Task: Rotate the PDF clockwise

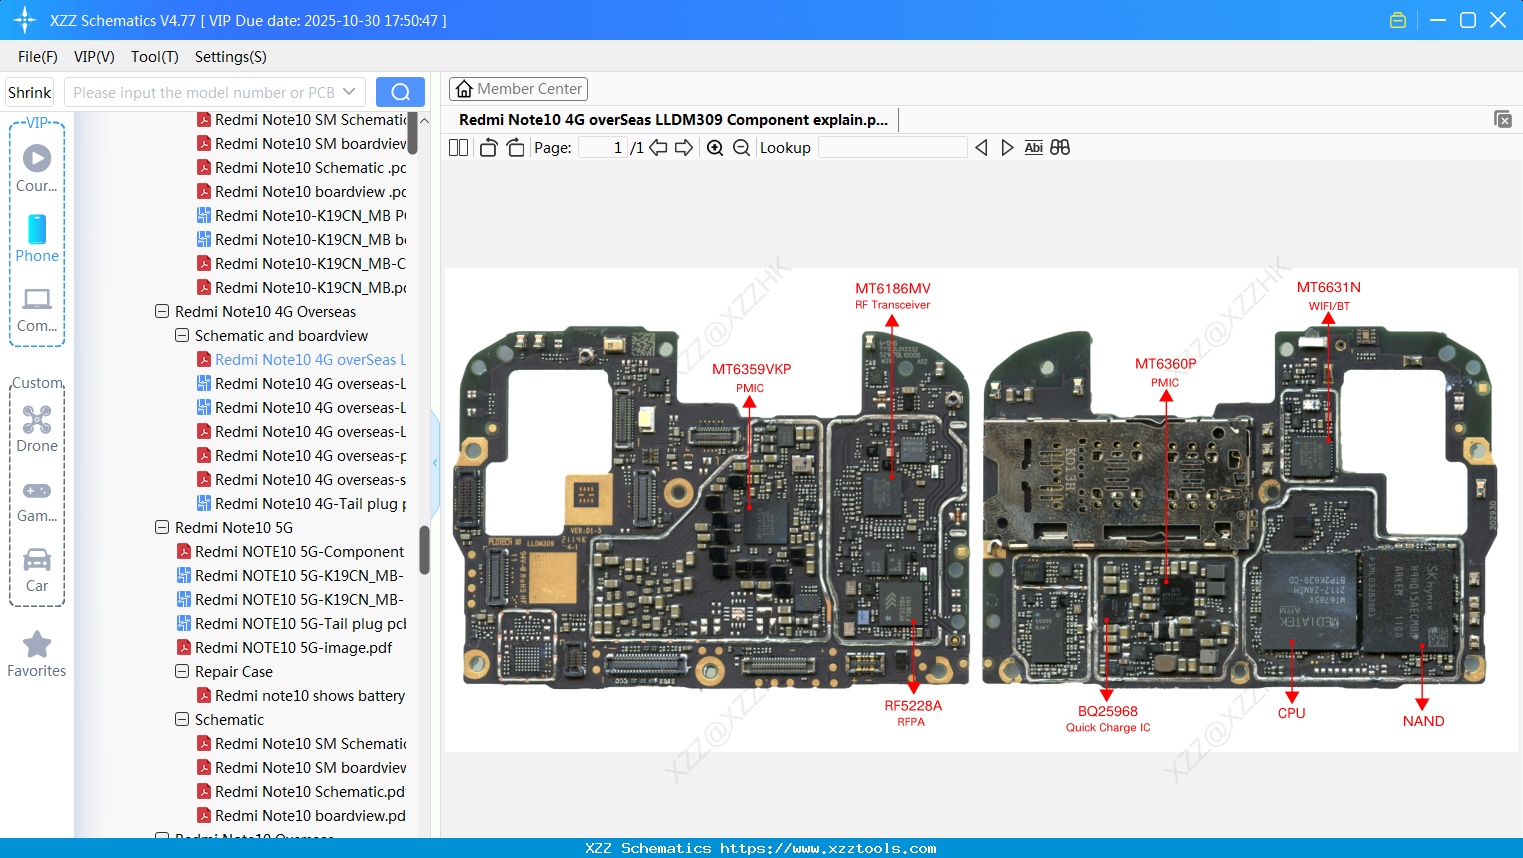Action: 515,147
